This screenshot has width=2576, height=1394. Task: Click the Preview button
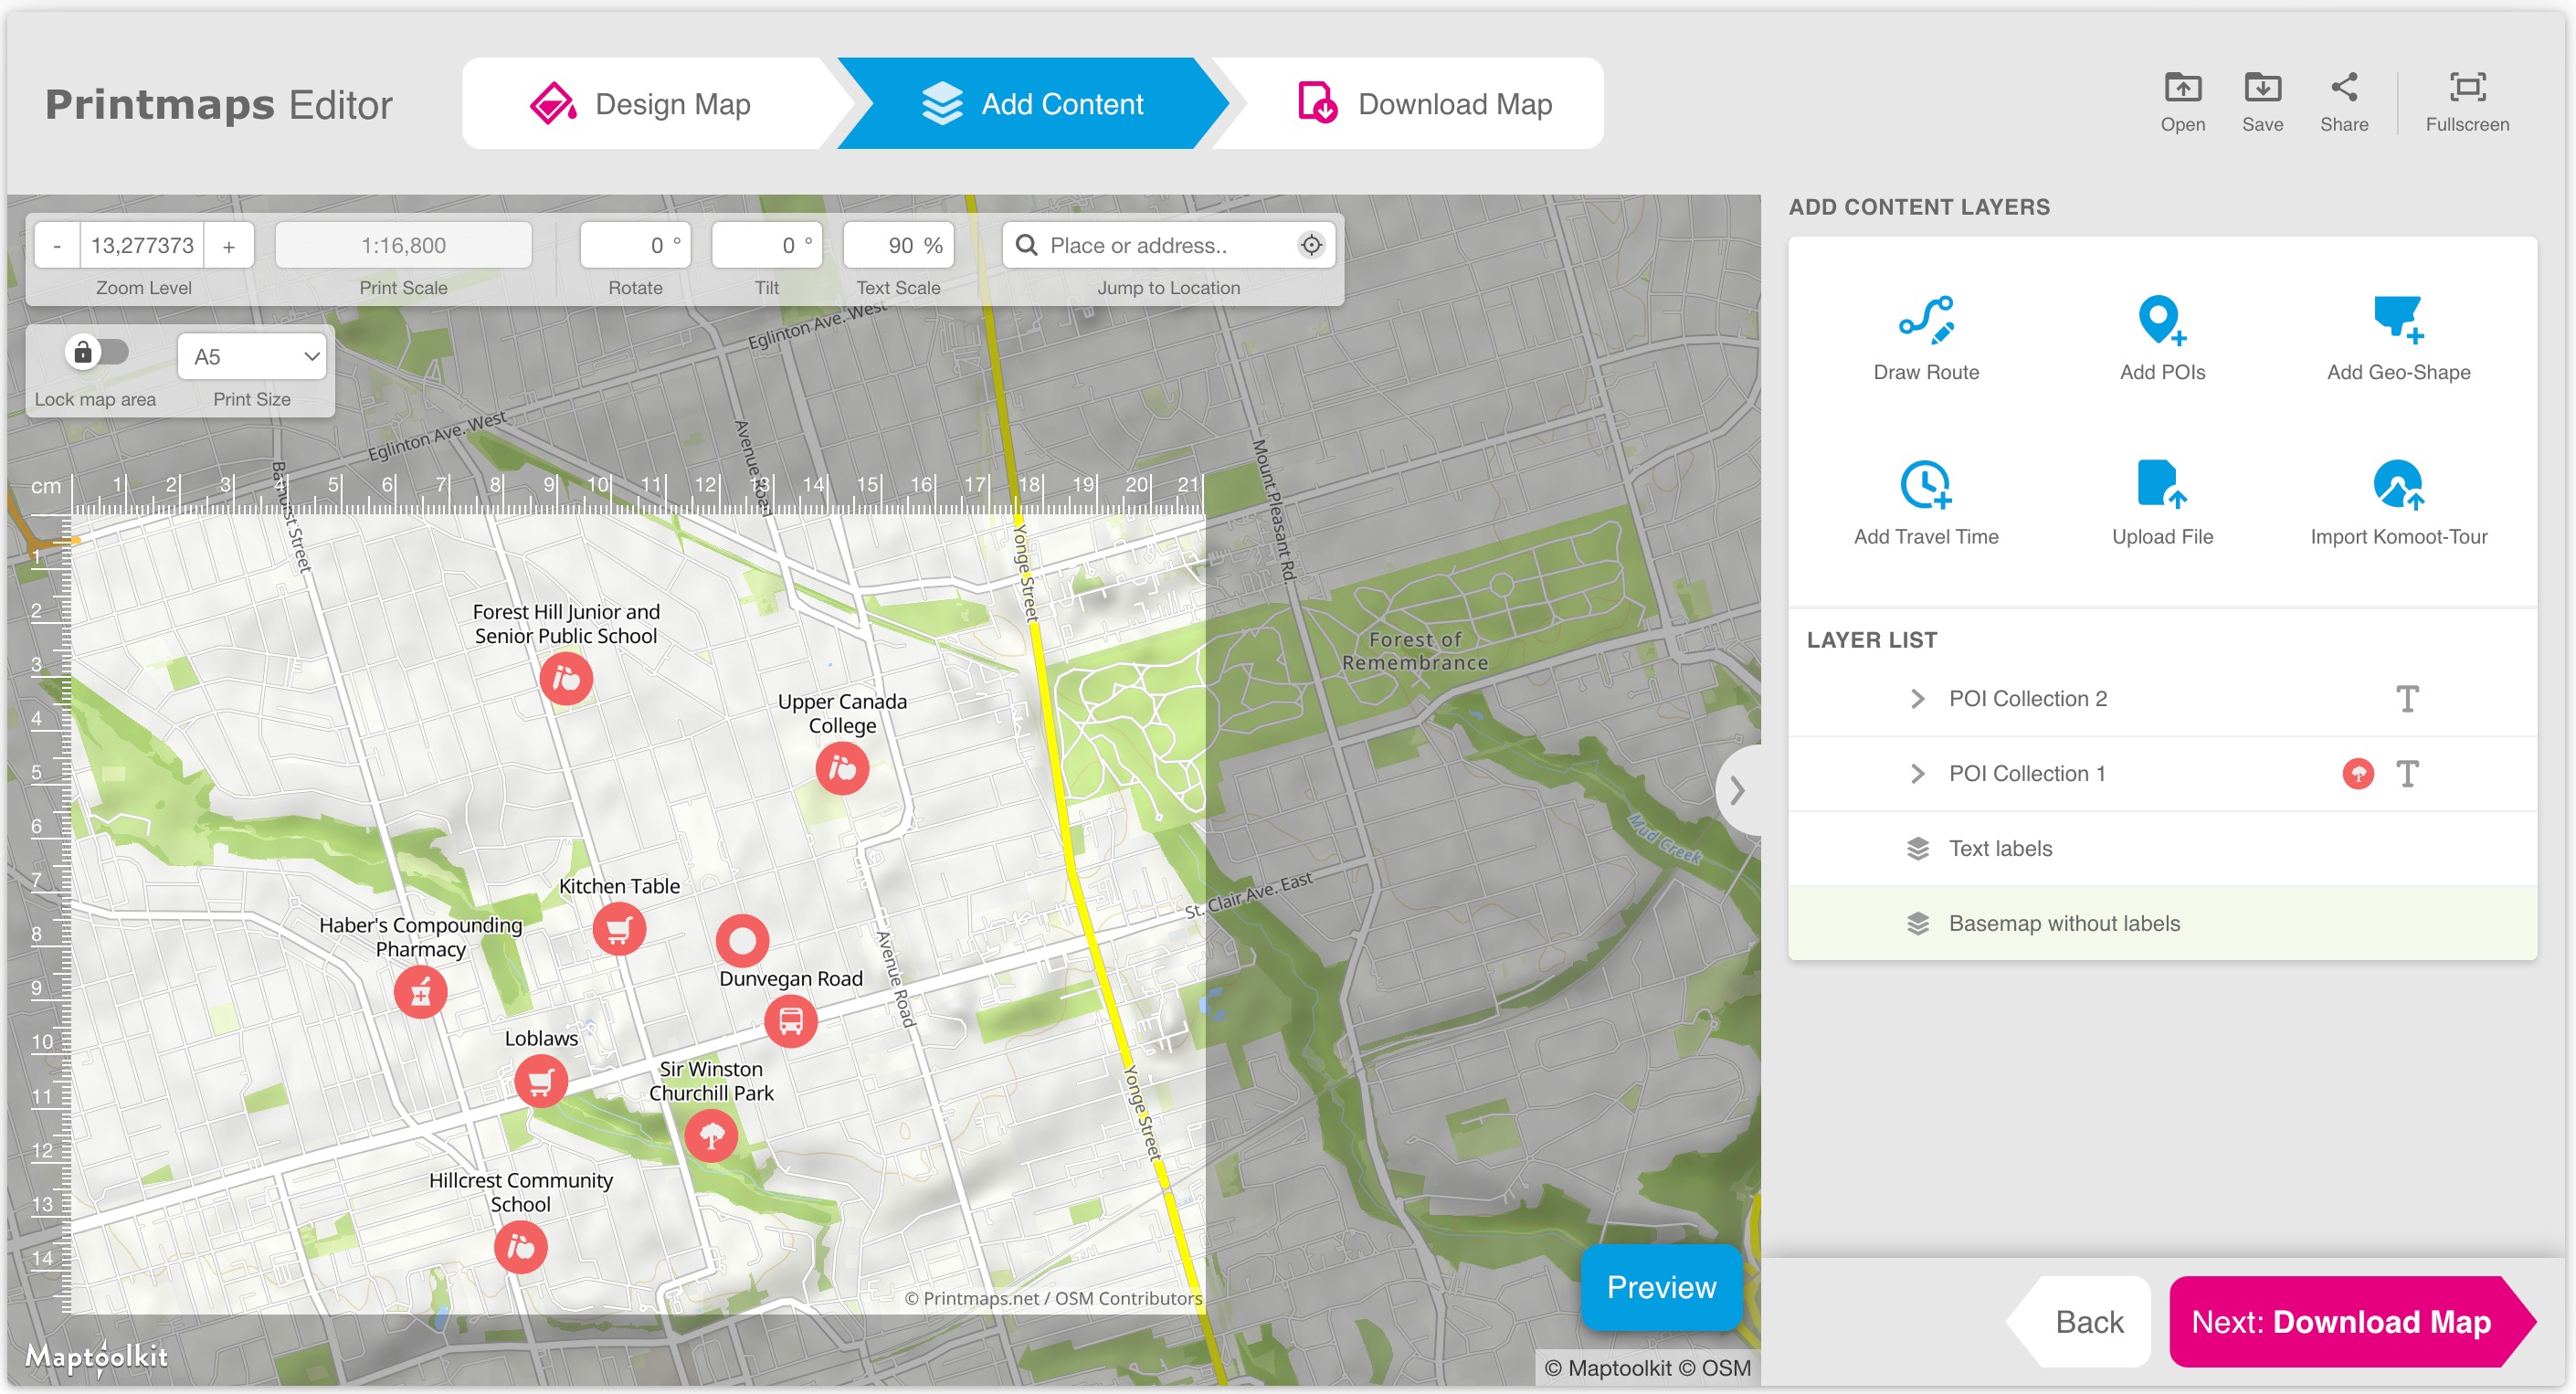point(1660,1286)
